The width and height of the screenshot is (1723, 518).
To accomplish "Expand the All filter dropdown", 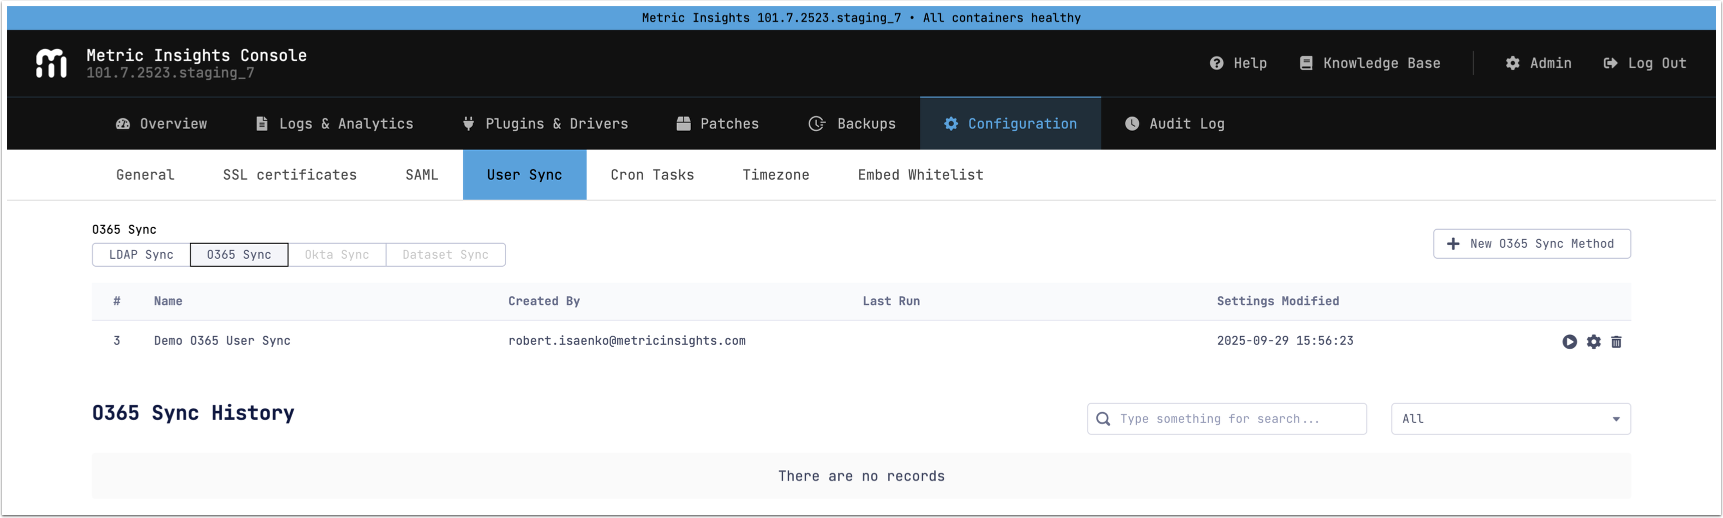I will [1511, 419].
